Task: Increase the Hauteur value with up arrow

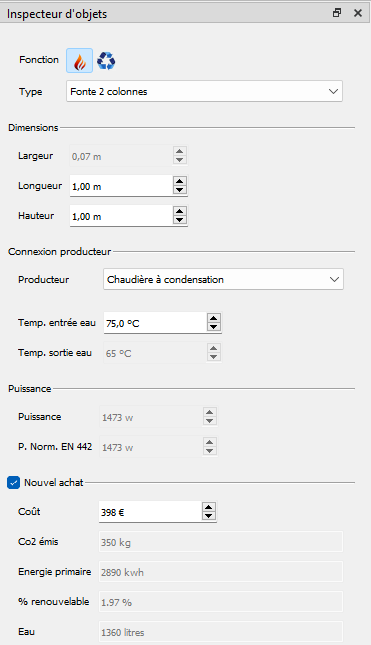Action: (x=179, y=211)
